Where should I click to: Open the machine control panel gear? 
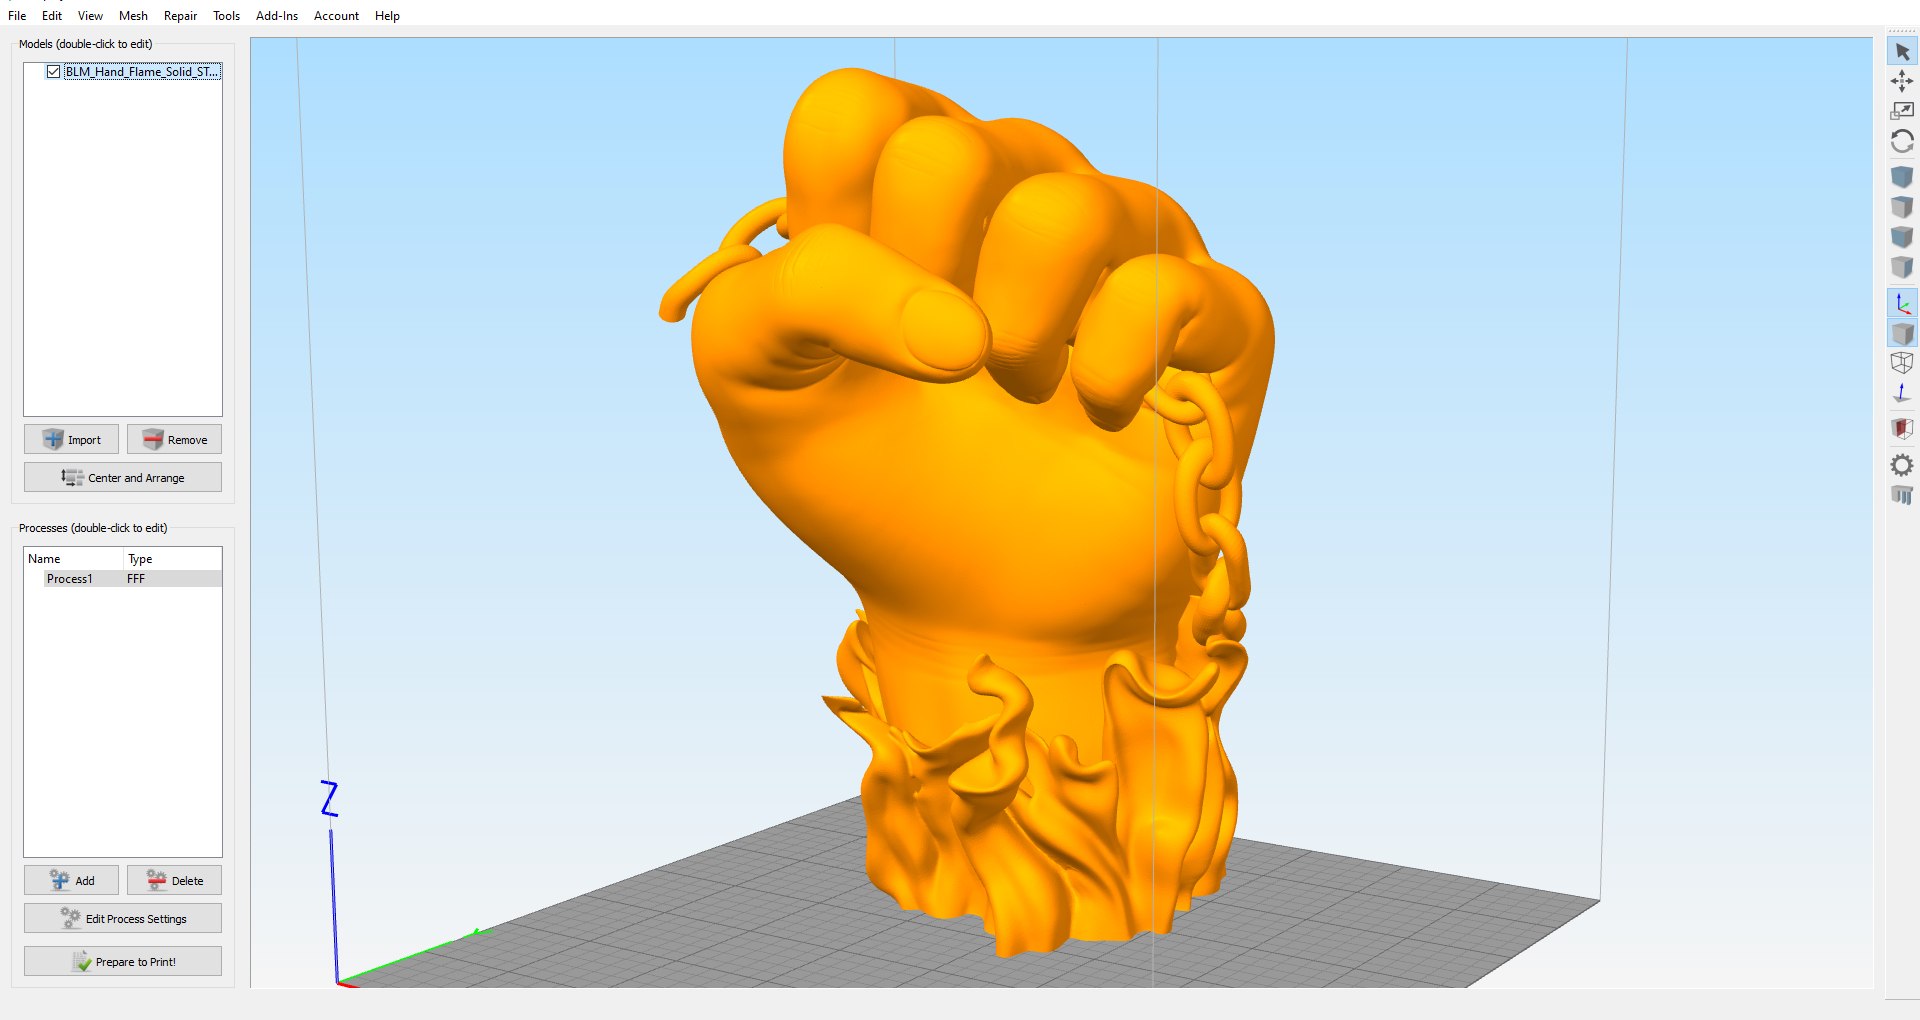[x=1902, y=465]
